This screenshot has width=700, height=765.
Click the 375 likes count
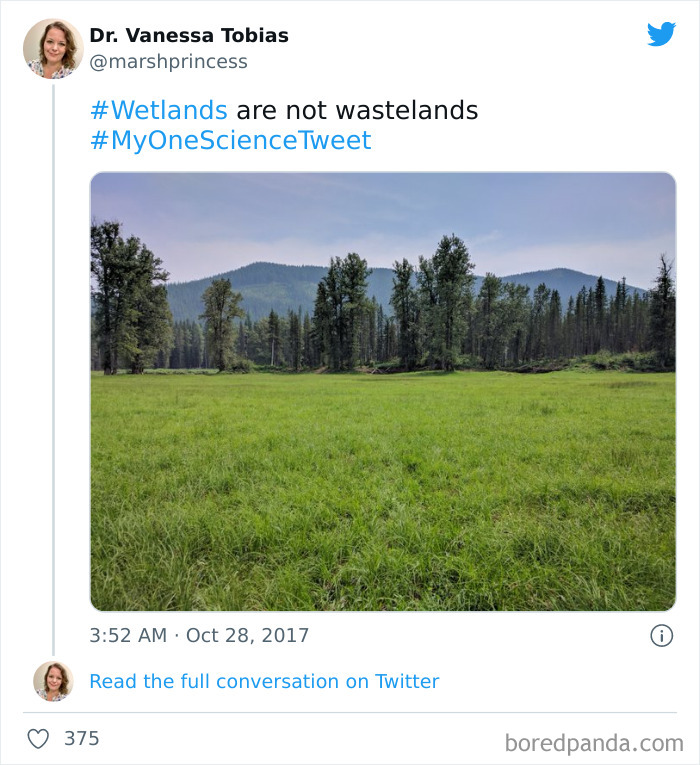(82, 739)
